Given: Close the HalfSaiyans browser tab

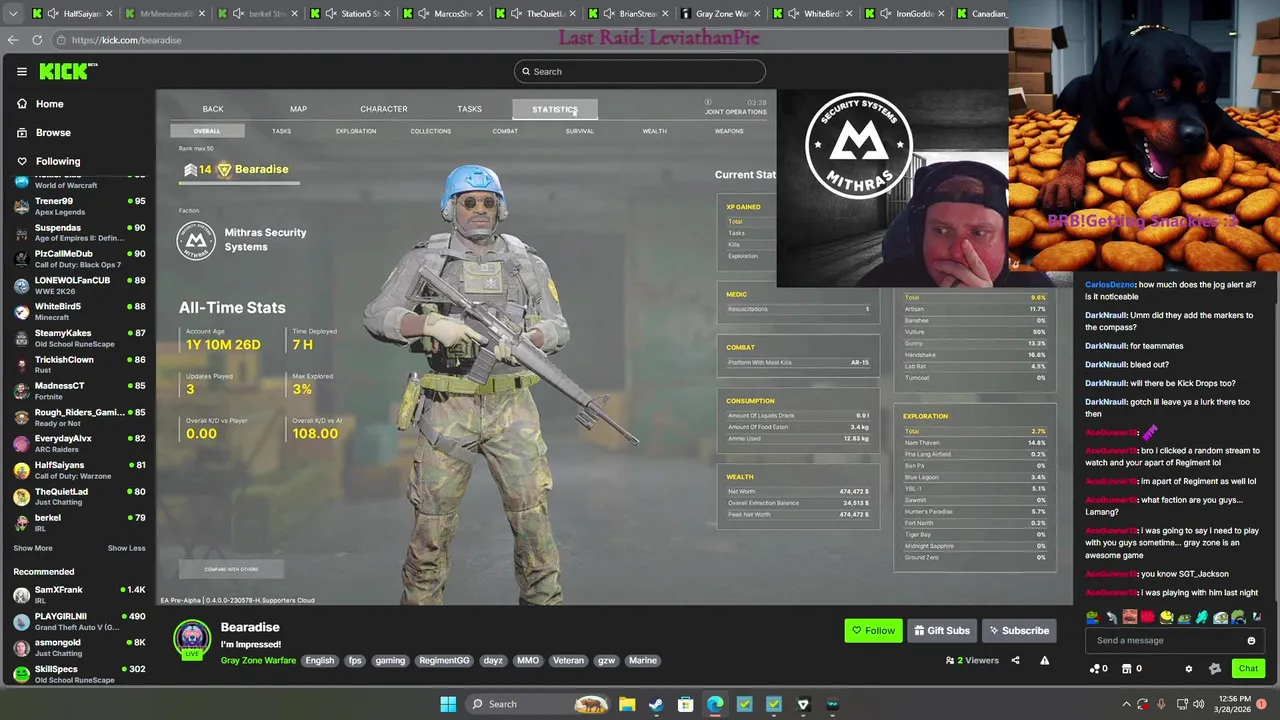Looking at the screenshot, I should 109,14.
